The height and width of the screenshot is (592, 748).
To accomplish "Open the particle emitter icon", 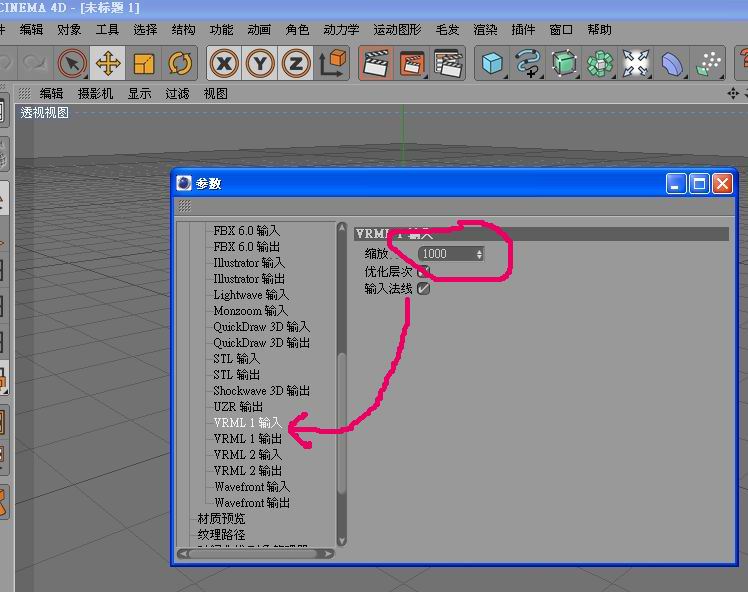I will (708, 63).
